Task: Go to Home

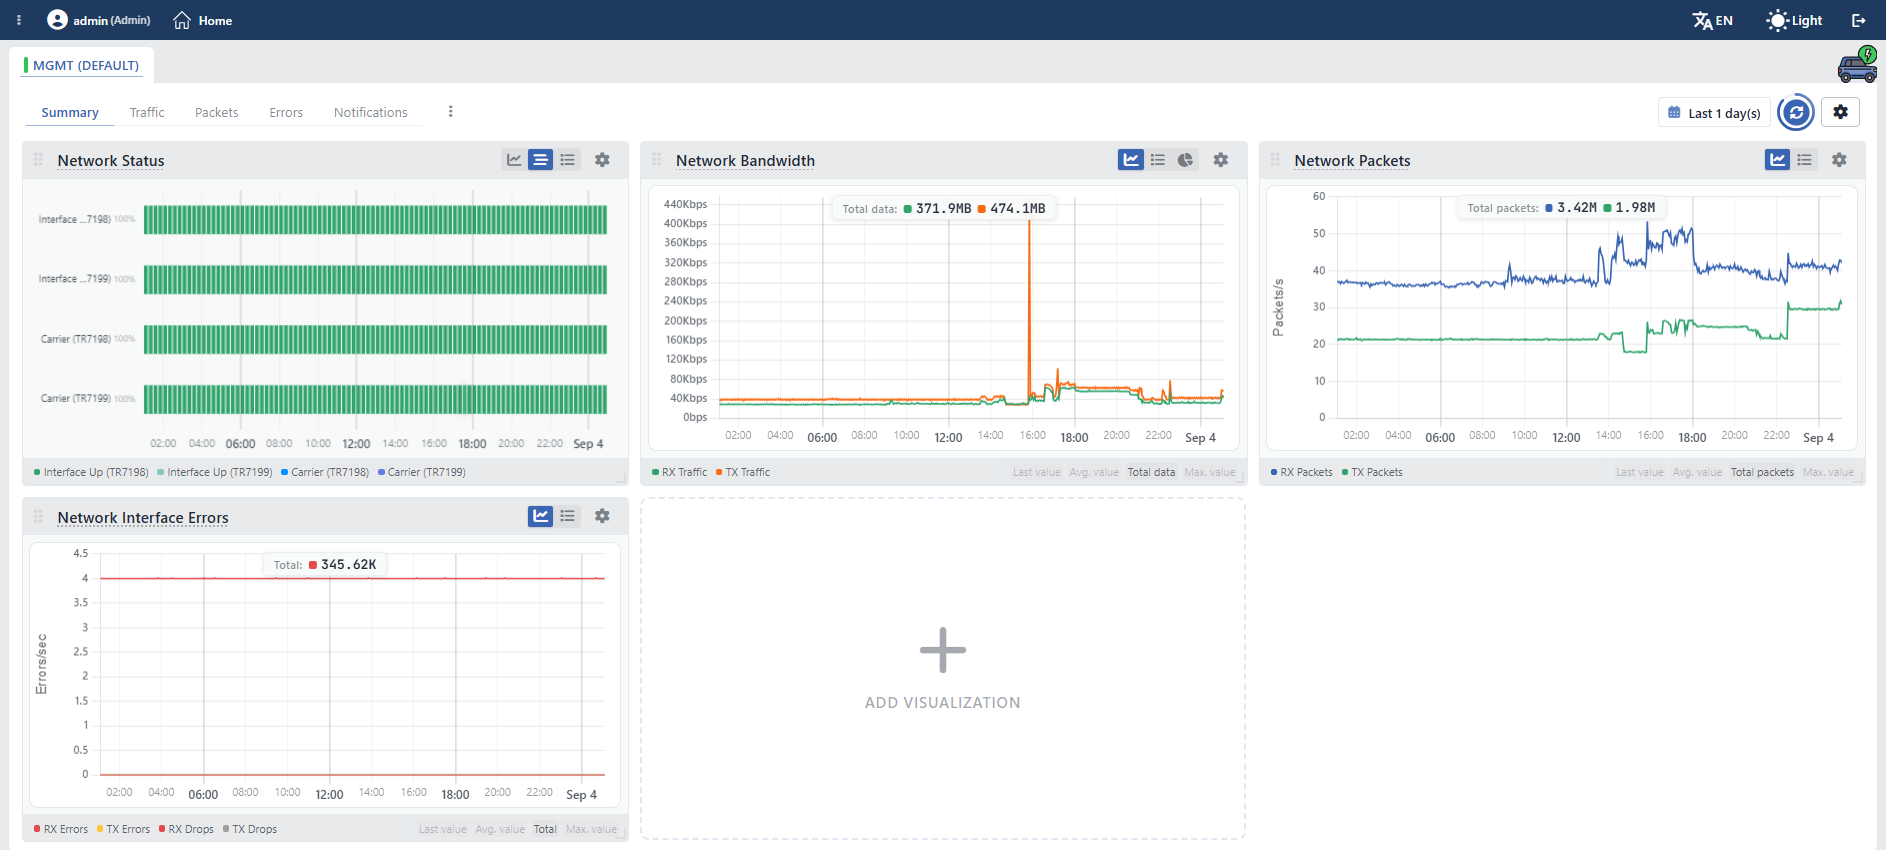Action: click(x=202, y=20)
